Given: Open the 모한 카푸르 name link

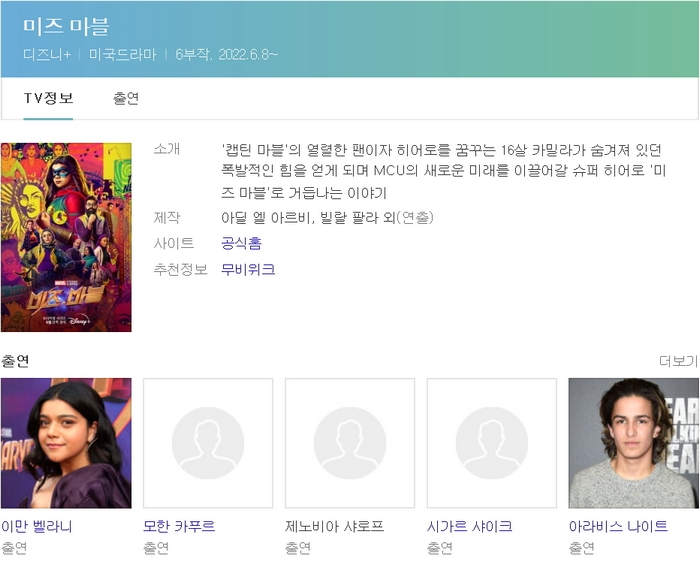Looking at the screenshot, I should 179,526.
